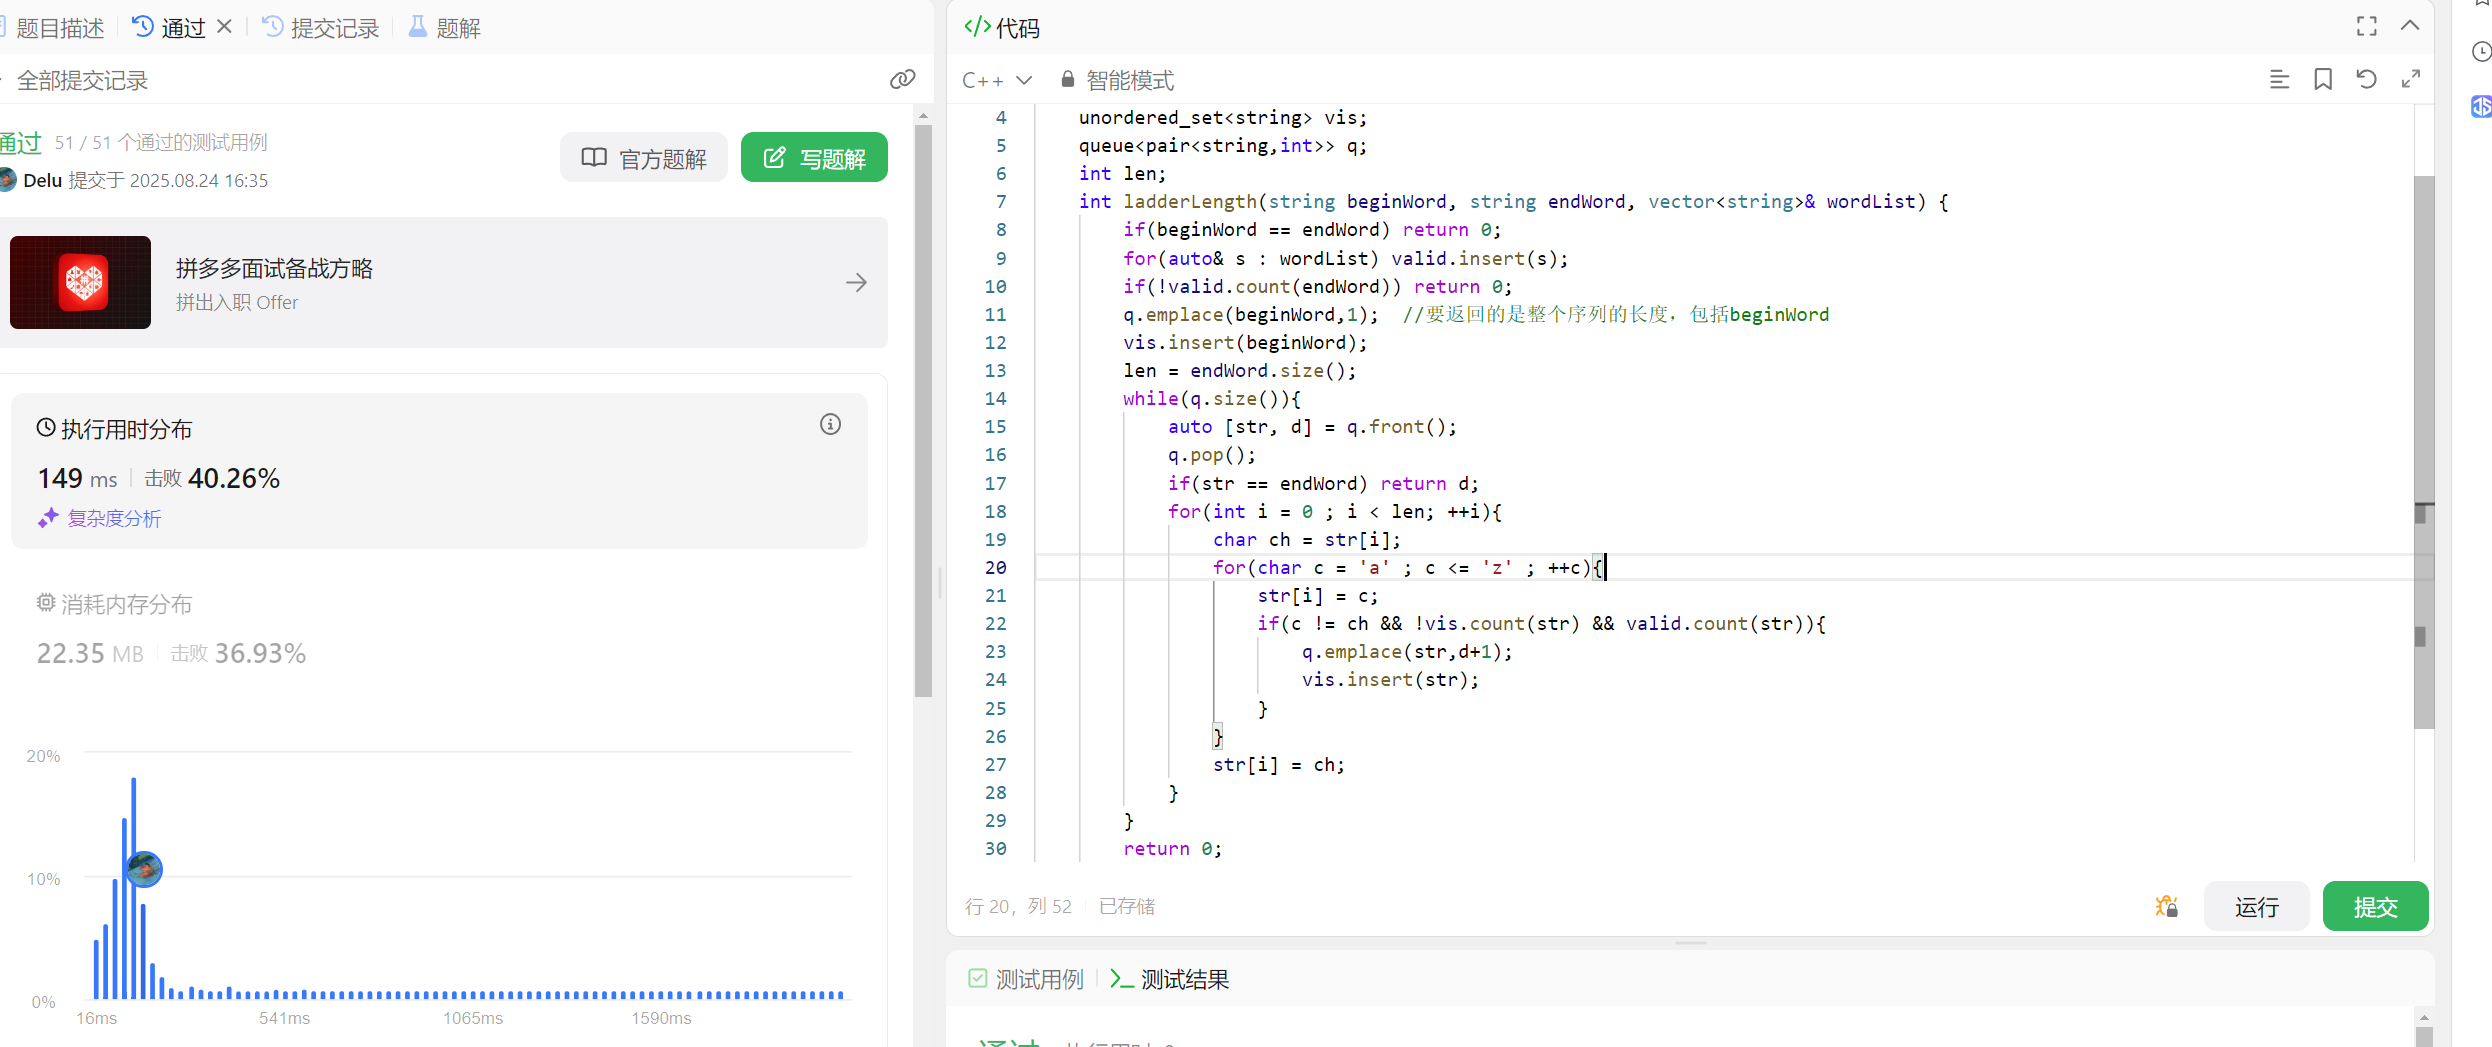Run the code with 运行 button
The height and width of the screenshot is (1047, 2492).
click(x=2256, y=906)
